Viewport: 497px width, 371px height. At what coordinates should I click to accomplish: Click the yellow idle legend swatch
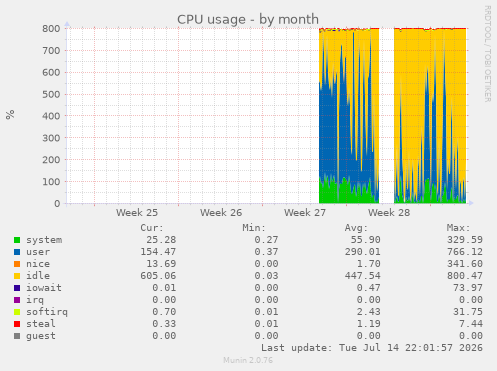tap(17, 276)
